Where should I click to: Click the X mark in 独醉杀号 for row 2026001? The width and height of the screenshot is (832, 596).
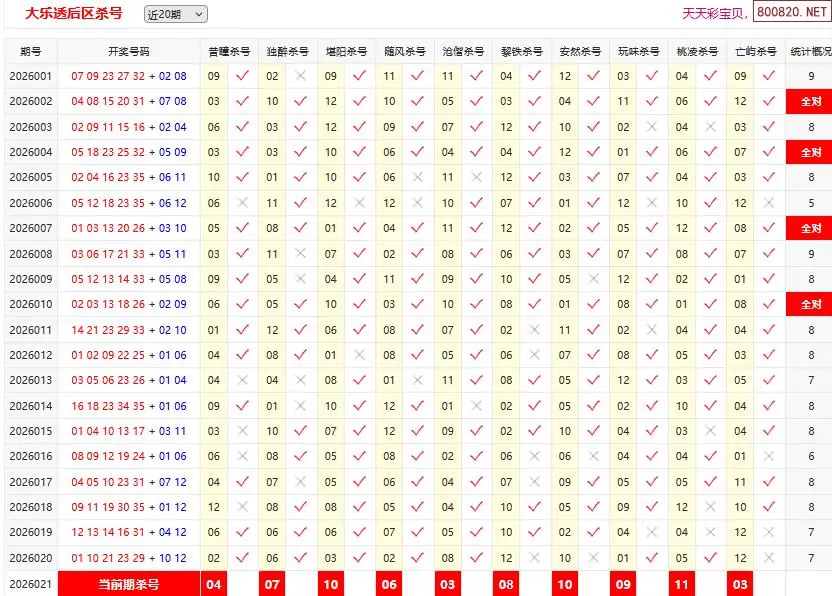click(300, 76)
